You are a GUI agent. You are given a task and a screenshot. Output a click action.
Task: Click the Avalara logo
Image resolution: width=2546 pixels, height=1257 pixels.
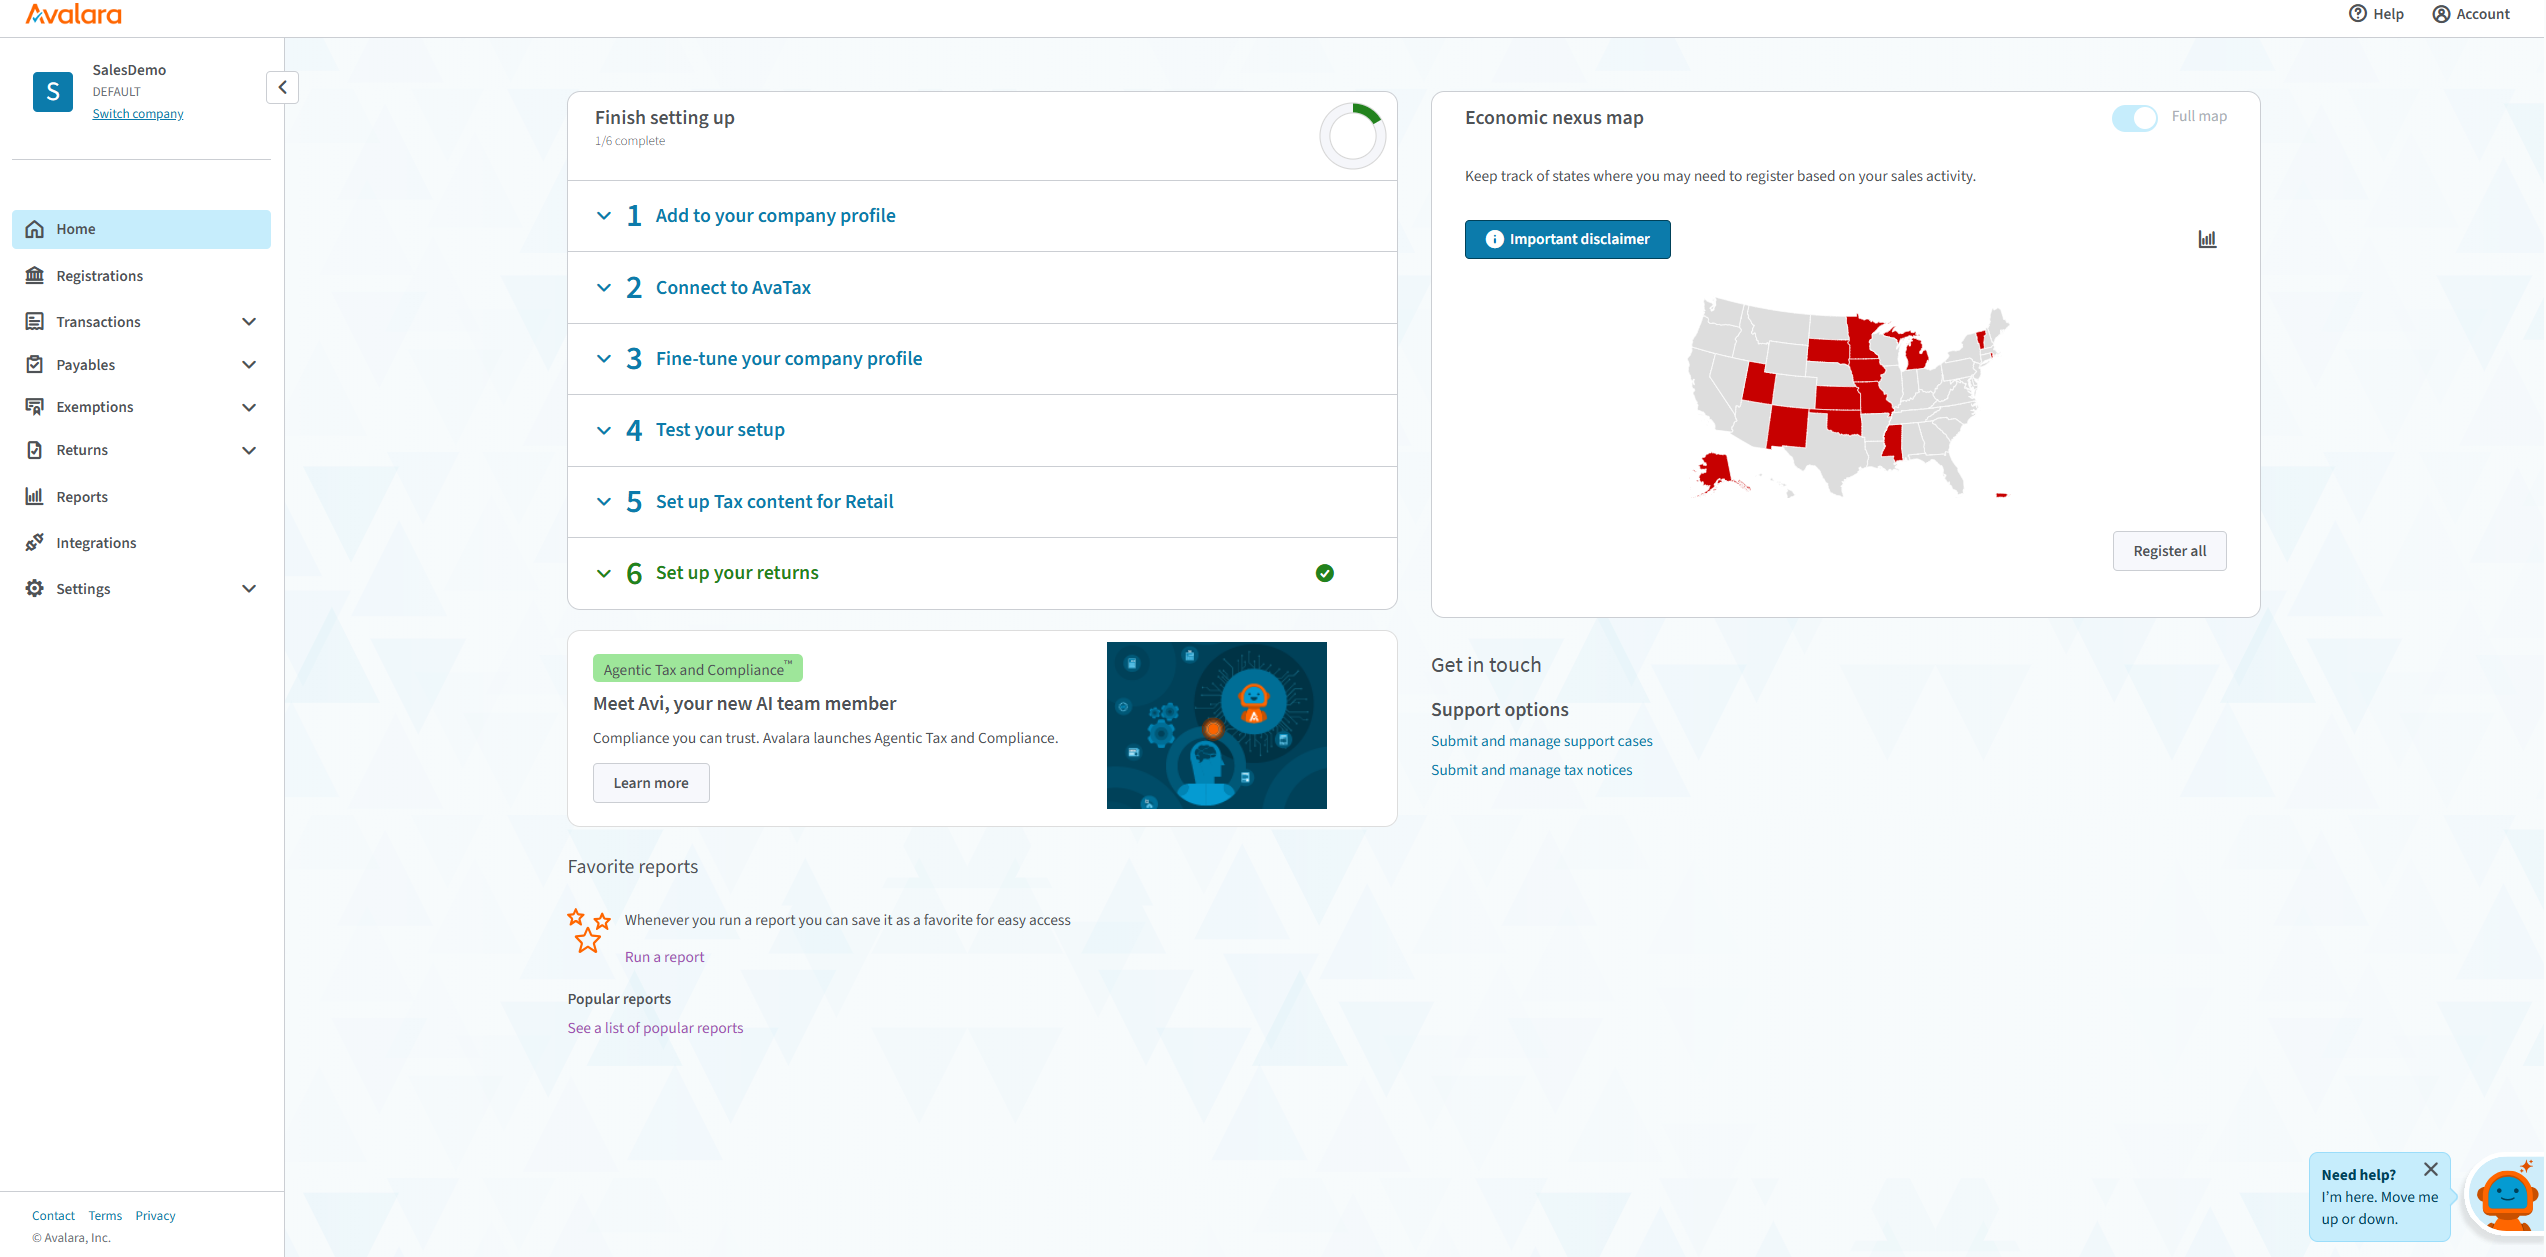[73, 14]
